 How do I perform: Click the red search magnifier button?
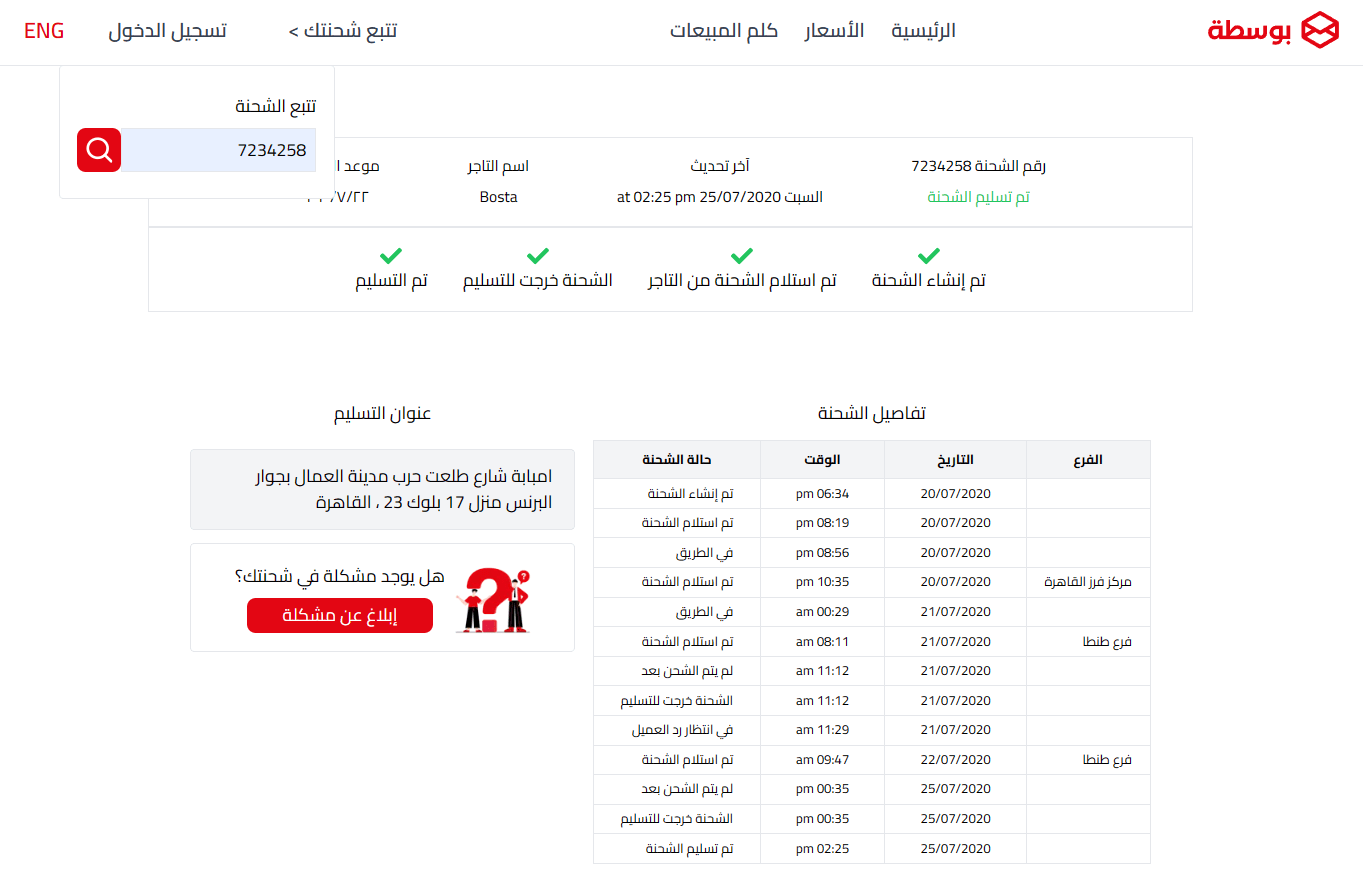click(x=99, y=150)
